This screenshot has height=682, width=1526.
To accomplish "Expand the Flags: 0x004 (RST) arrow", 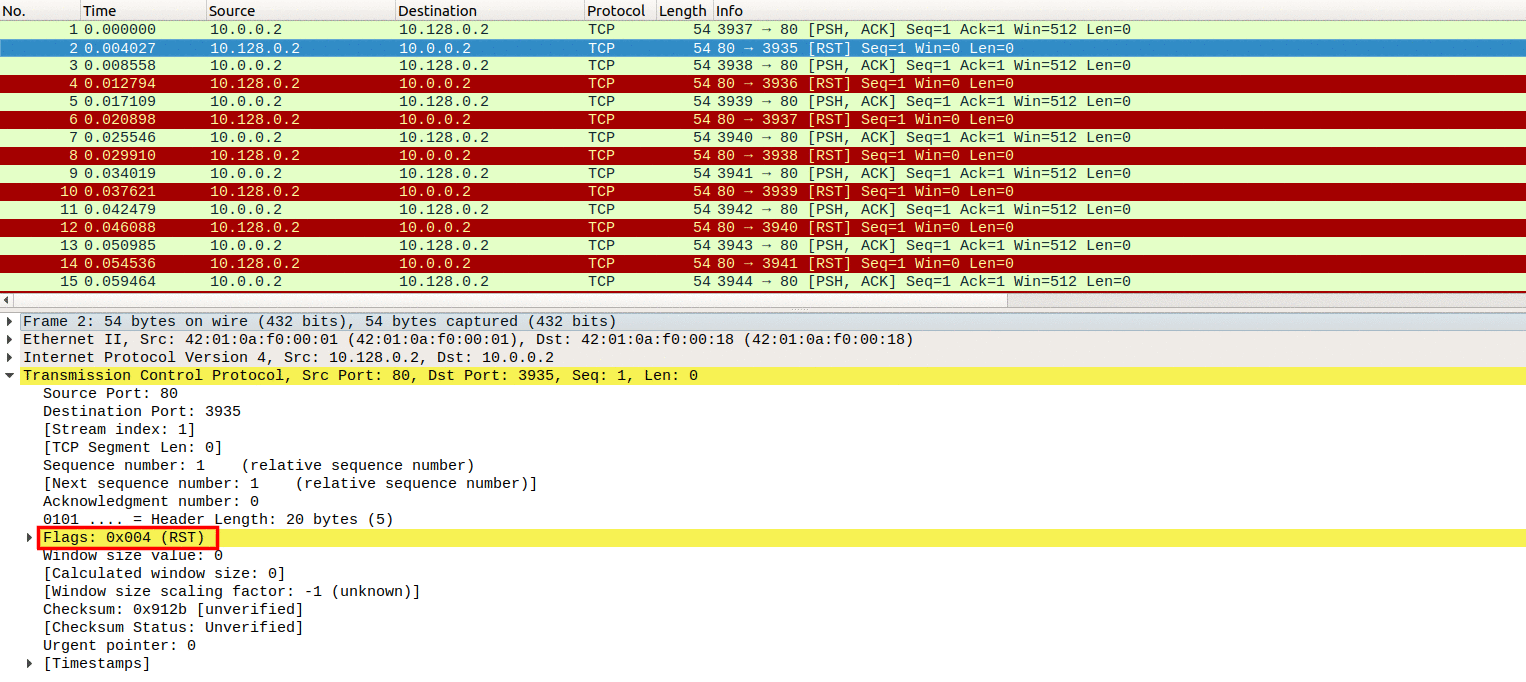I will click(30, 538).
